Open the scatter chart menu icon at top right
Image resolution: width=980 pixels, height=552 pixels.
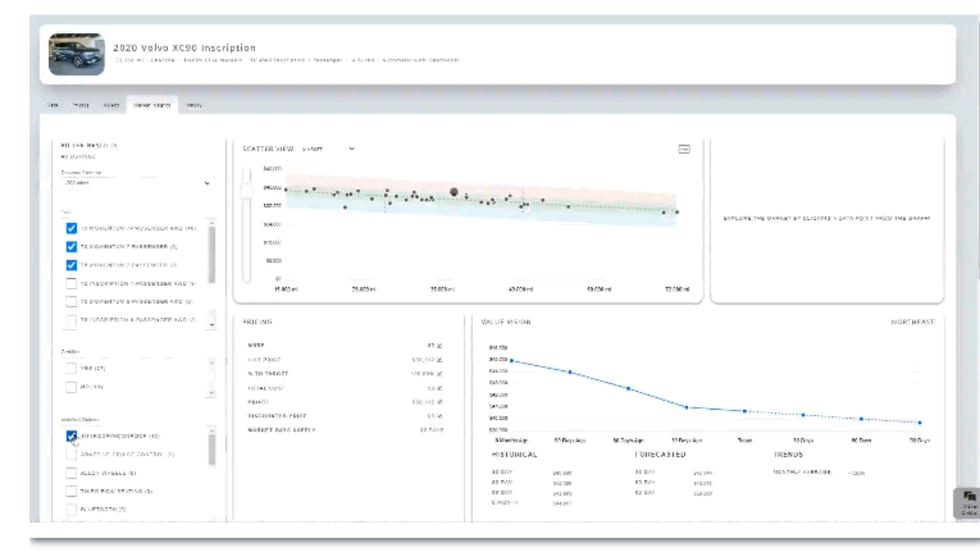pos(684,149)
